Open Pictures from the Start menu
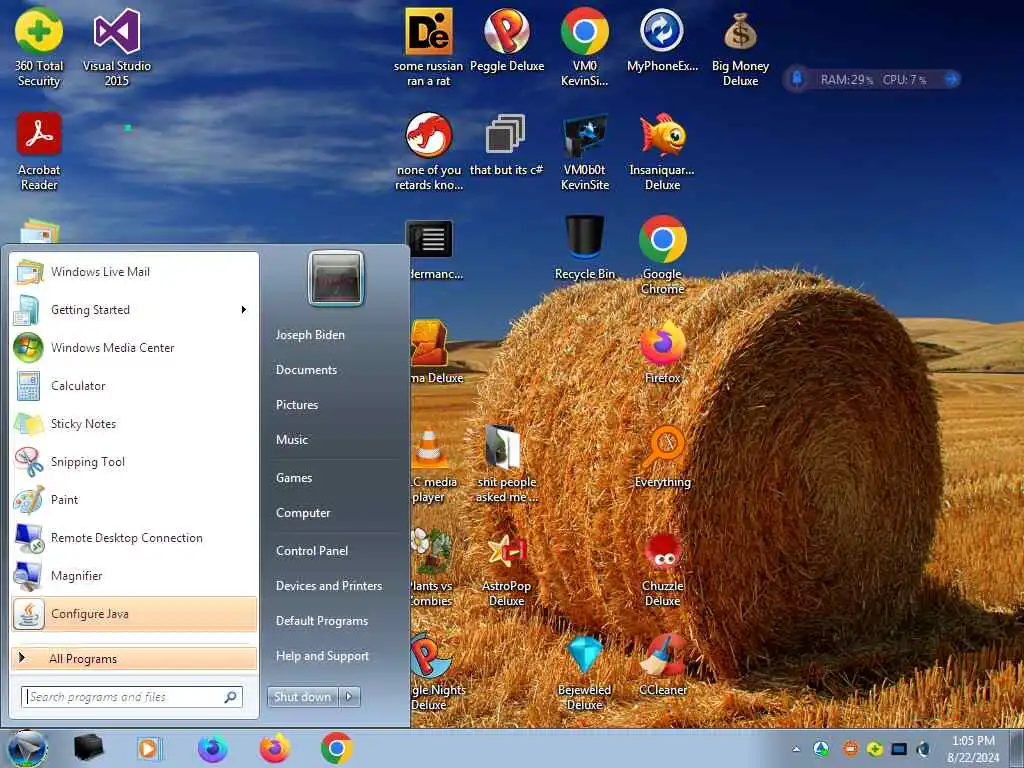Image resolution: width=1024 pixels, height=768 pixels. tap(296, 405)
